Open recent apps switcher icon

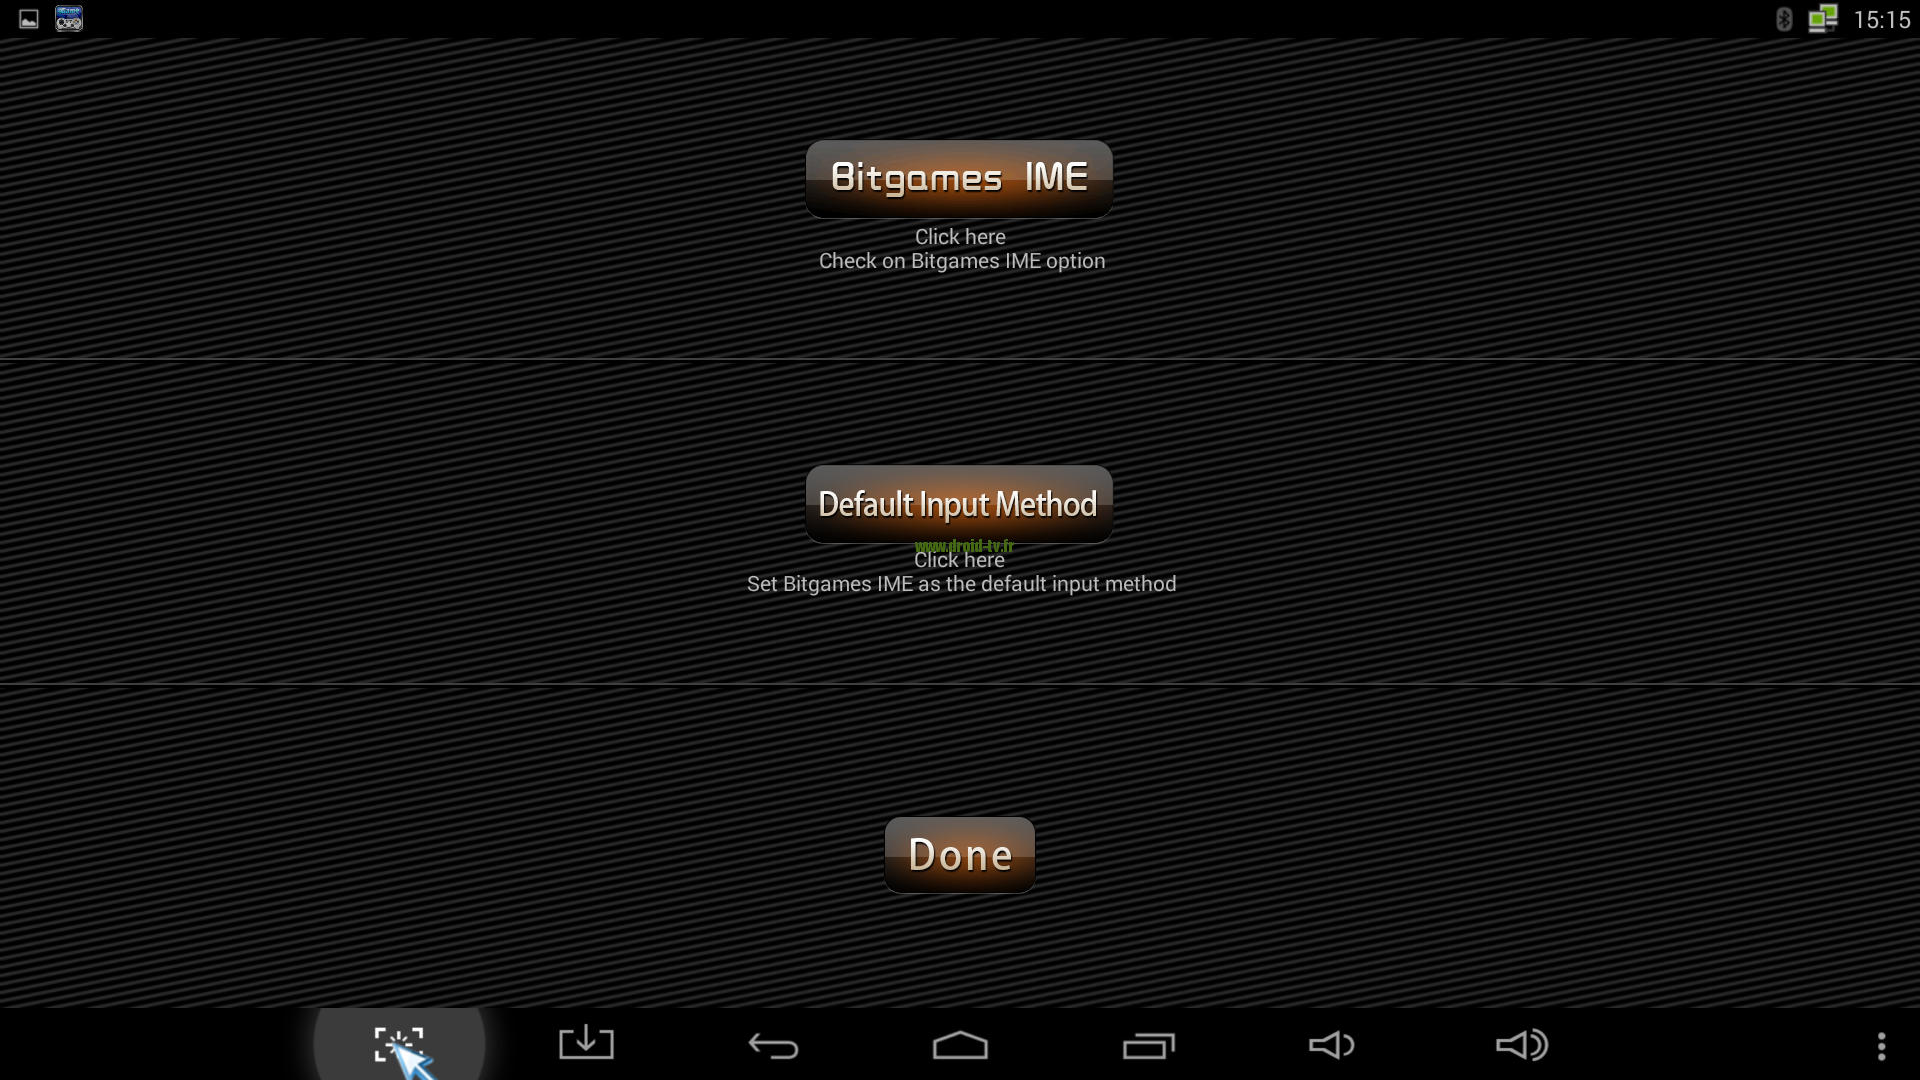click(x=1151, y=1043)
